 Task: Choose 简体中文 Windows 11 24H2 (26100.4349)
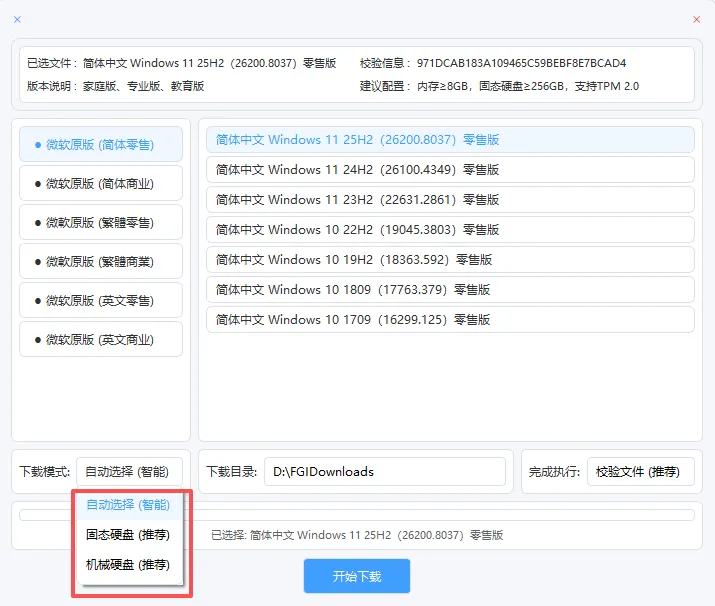[x=450, y=170]
